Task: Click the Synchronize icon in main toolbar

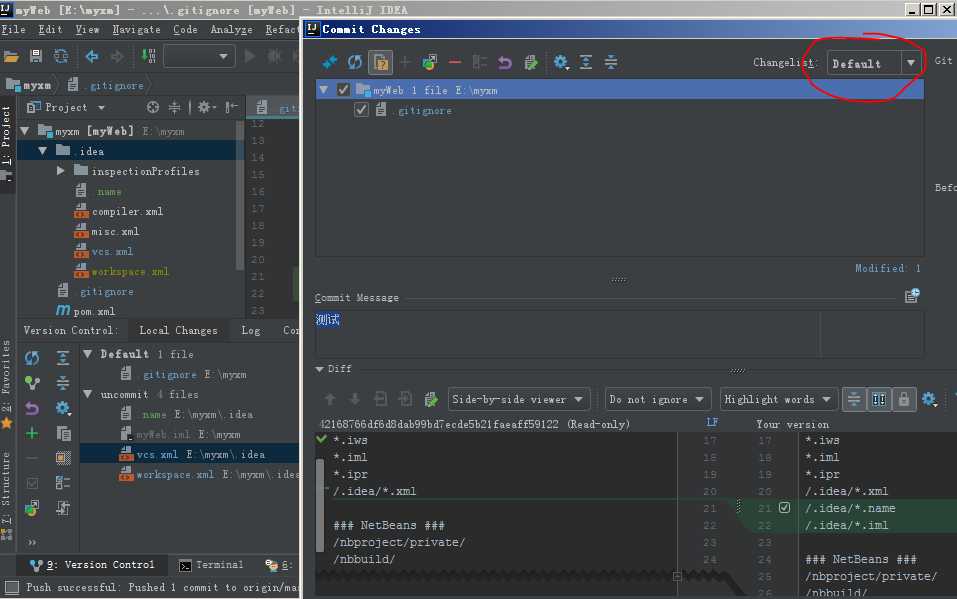Action: tap(61, 57)
